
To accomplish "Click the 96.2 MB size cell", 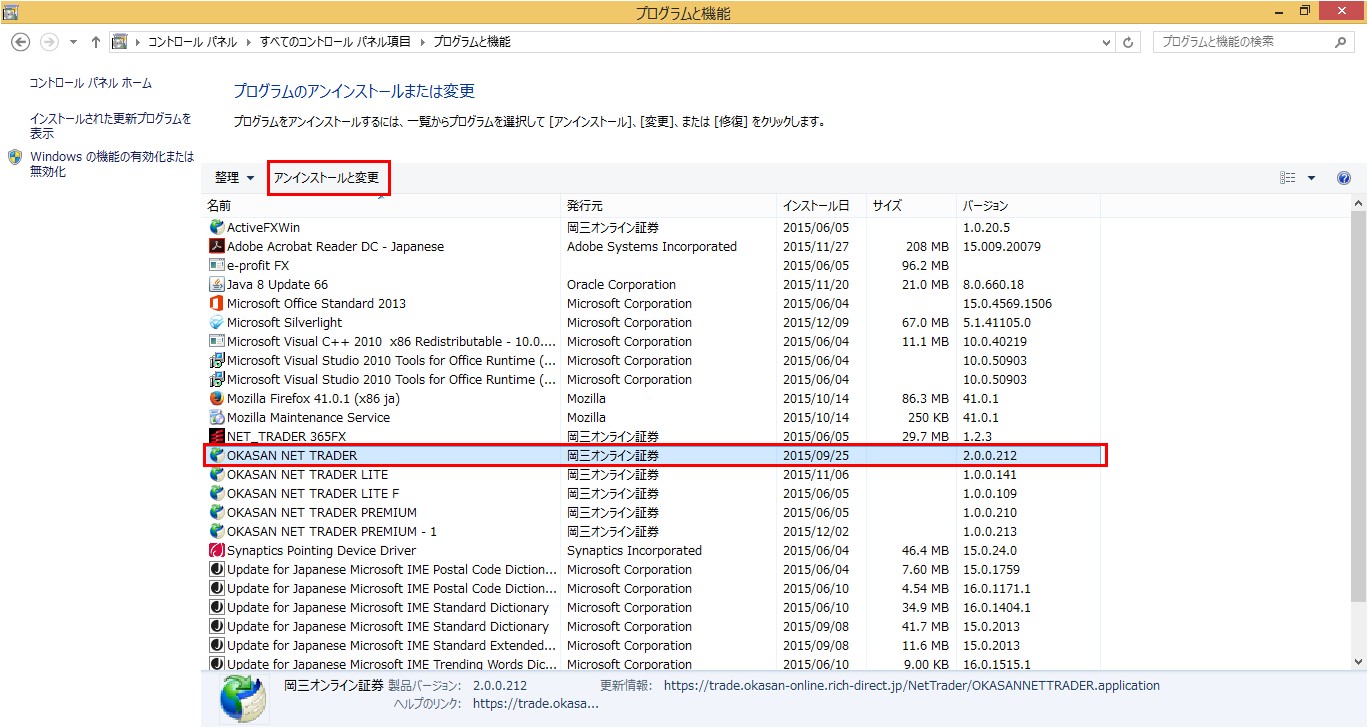I will [x=925, y=266].
